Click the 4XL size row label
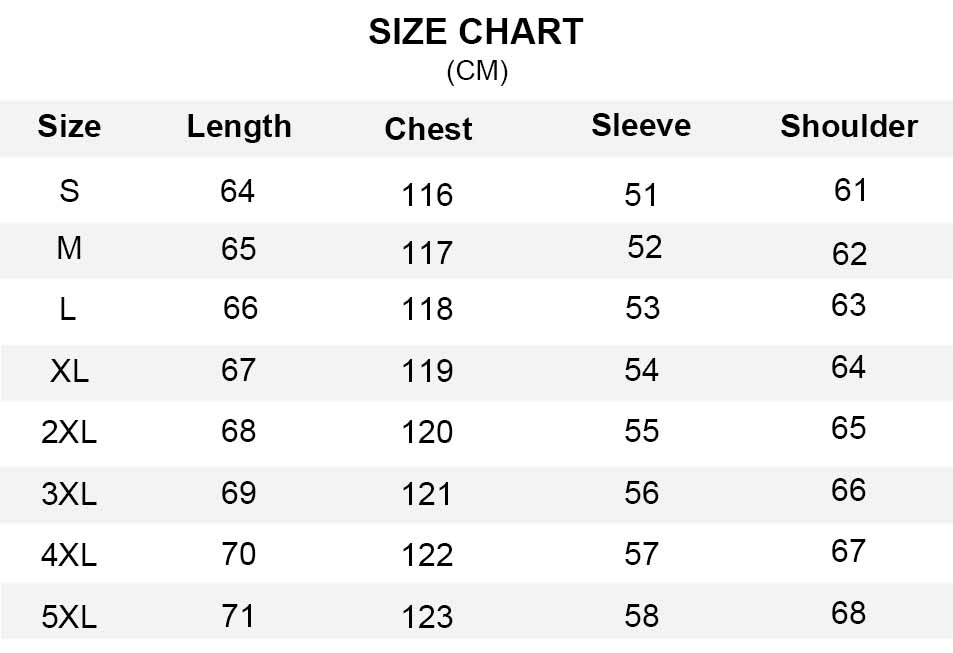 (x=69, y=555)
